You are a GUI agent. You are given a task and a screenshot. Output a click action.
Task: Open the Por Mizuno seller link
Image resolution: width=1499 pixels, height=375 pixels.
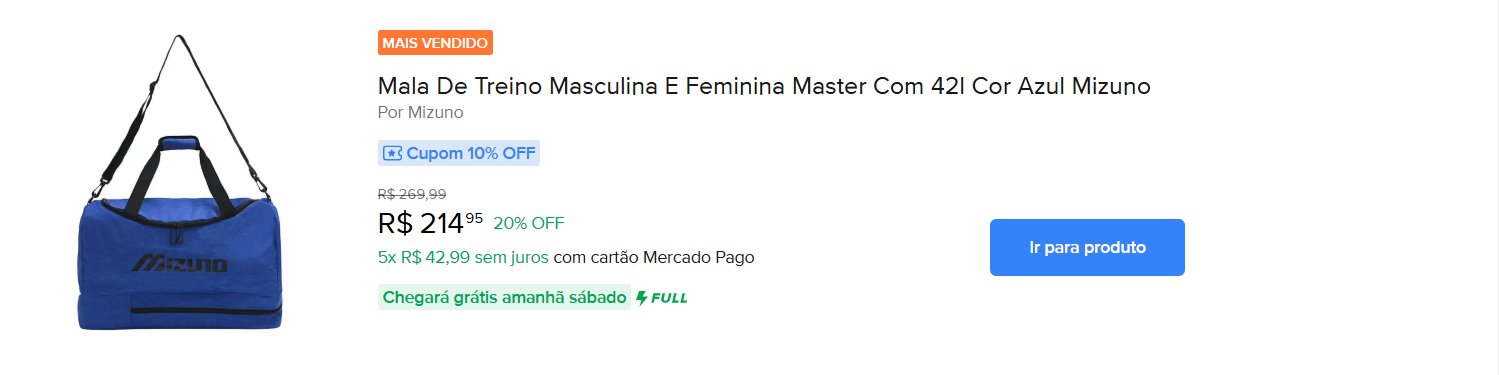coord(420,112)
